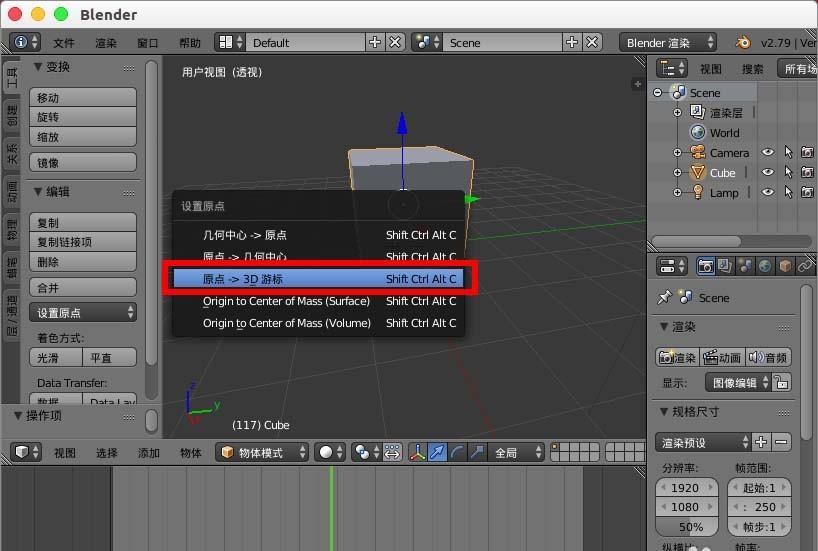818x551 pixels.
Task: Click the 音频 audio button
Action: tap(768, 358)
